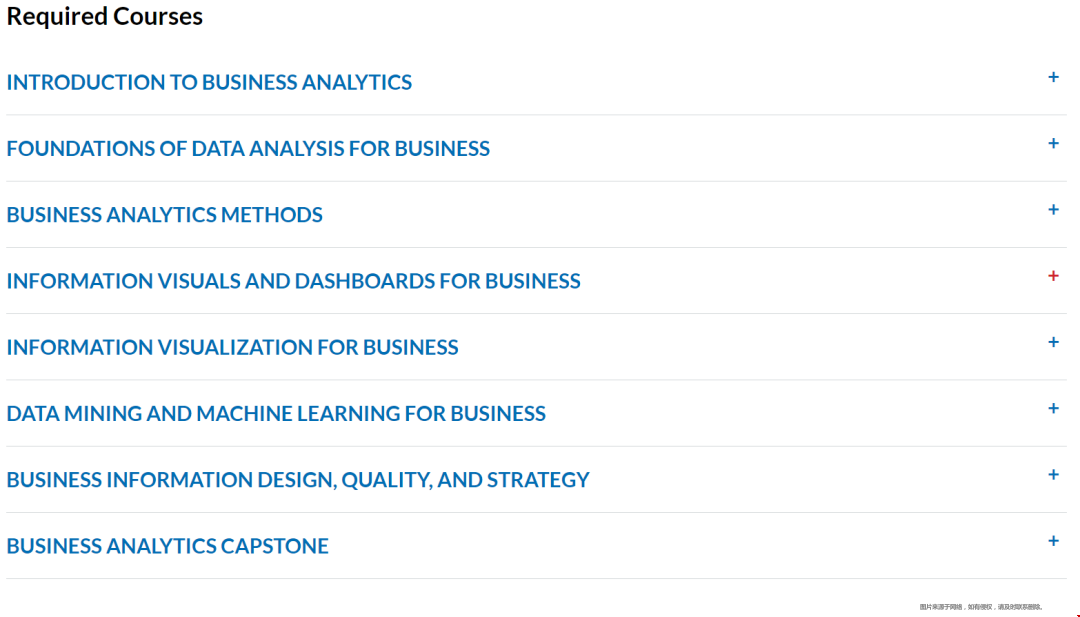The height and width of the screenshot is (617, 1080).
Task: Open the Introduction to Business Analytics course title
Action: [x=209, y=82]
